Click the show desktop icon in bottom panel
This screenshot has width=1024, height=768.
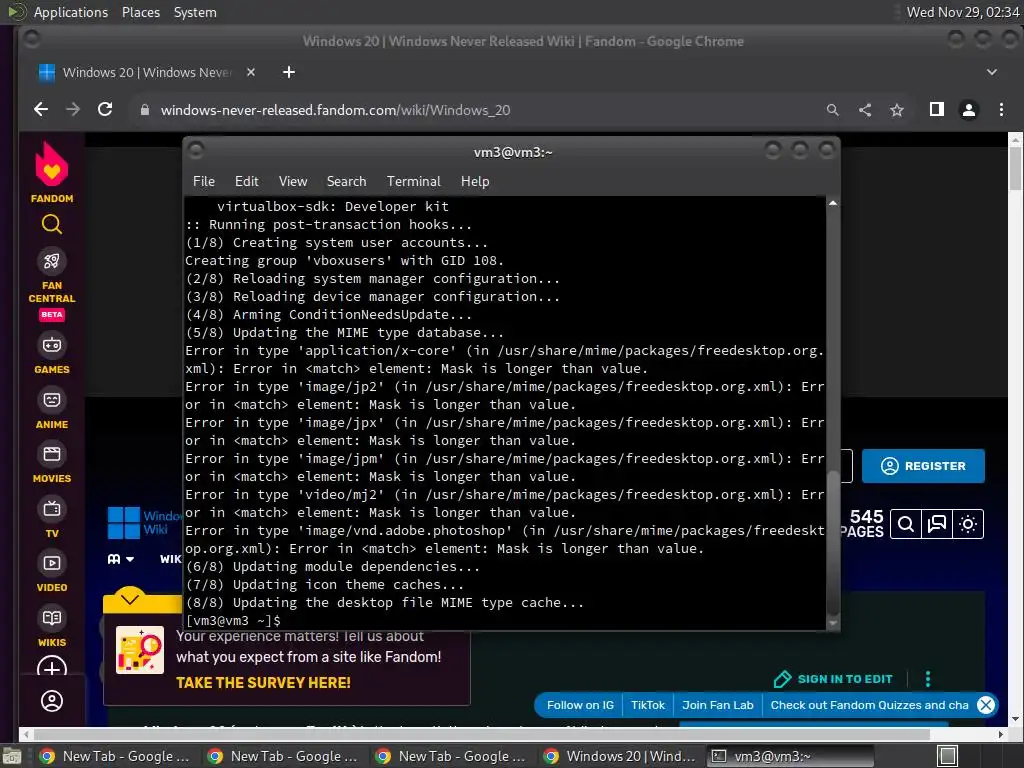pyautogui.click(x=11, y=757)
